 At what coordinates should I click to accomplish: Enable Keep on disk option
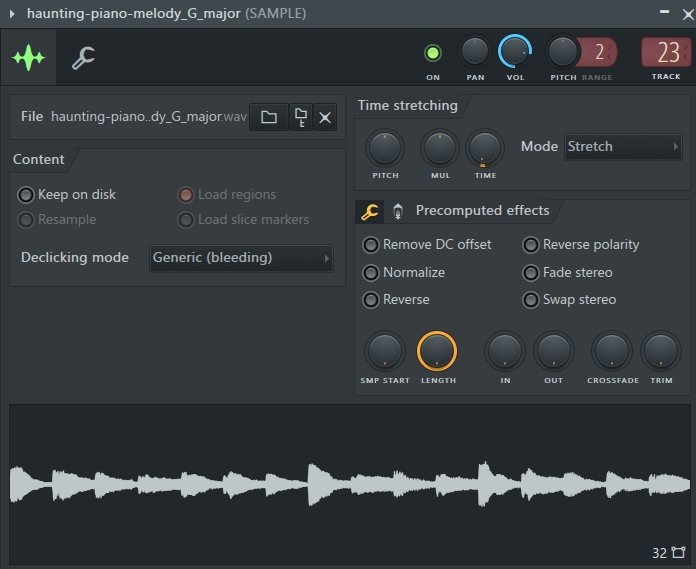pos(67,194)
